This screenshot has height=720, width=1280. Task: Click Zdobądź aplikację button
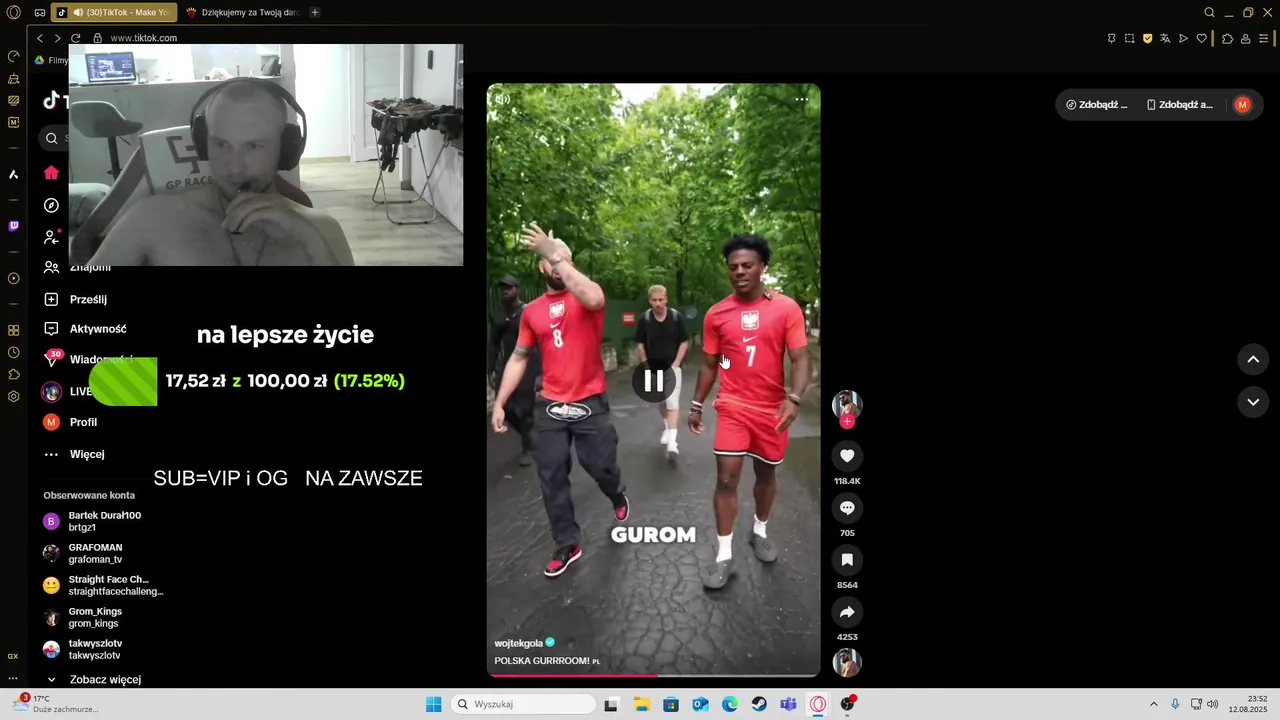pyautogui.click(x=1180, y=105)
